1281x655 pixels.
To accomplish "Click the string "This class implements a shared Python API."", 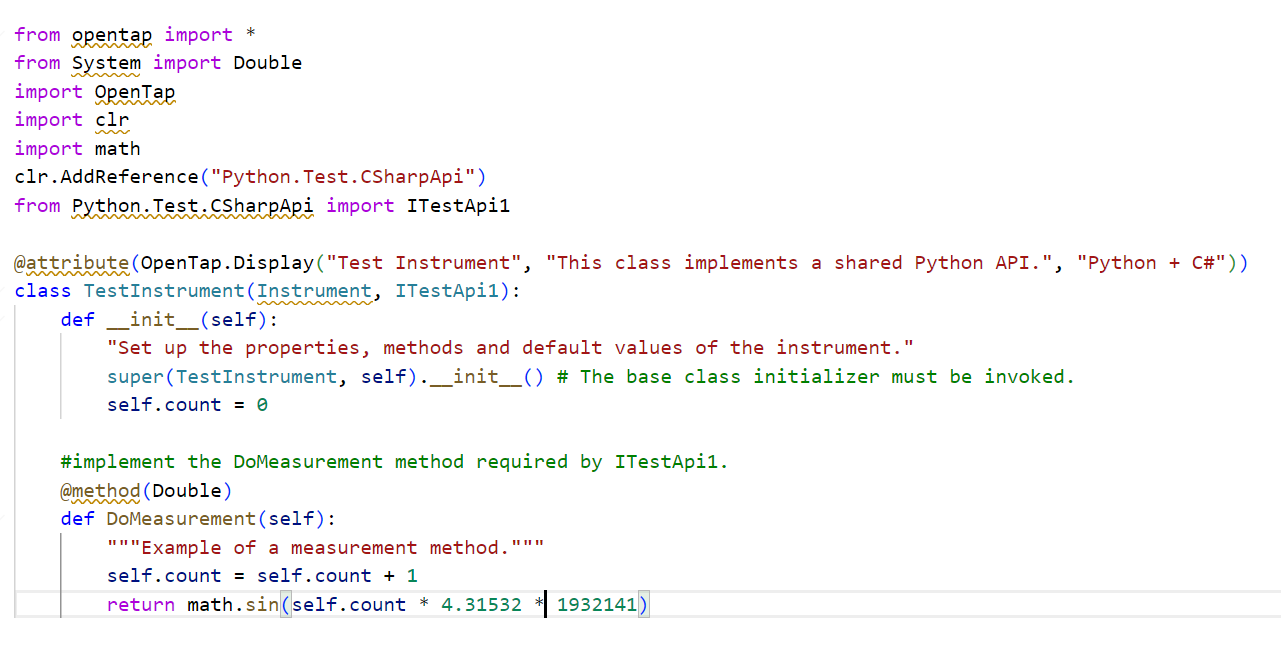I will pyautogui.click(x=800, y=263).
